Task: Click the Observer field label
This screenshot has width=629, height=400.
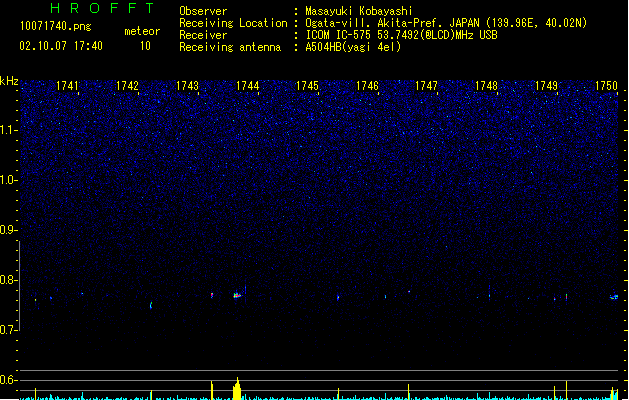Action: point(203,11)
